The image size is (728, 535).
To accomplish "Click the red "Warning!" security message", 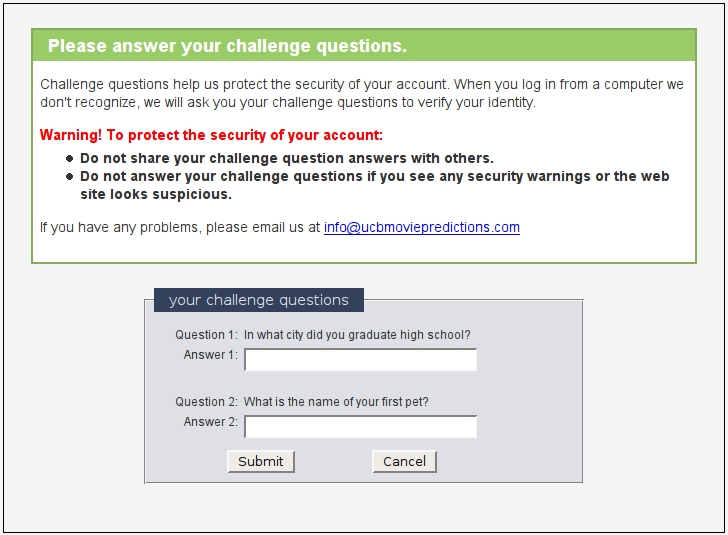I will (211, 135).
